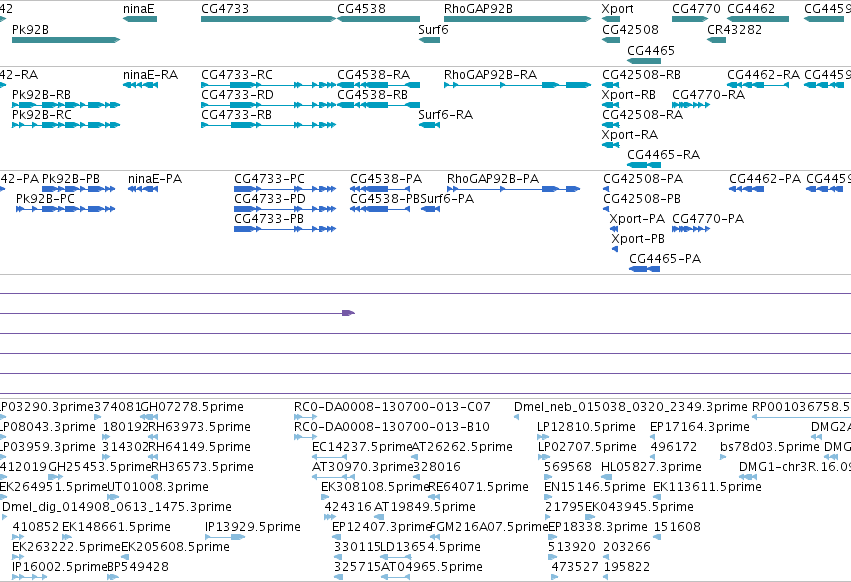Select the CG4733 gene label
The image size is (851, 582).
pyautogui.click(x=225, y=9)
